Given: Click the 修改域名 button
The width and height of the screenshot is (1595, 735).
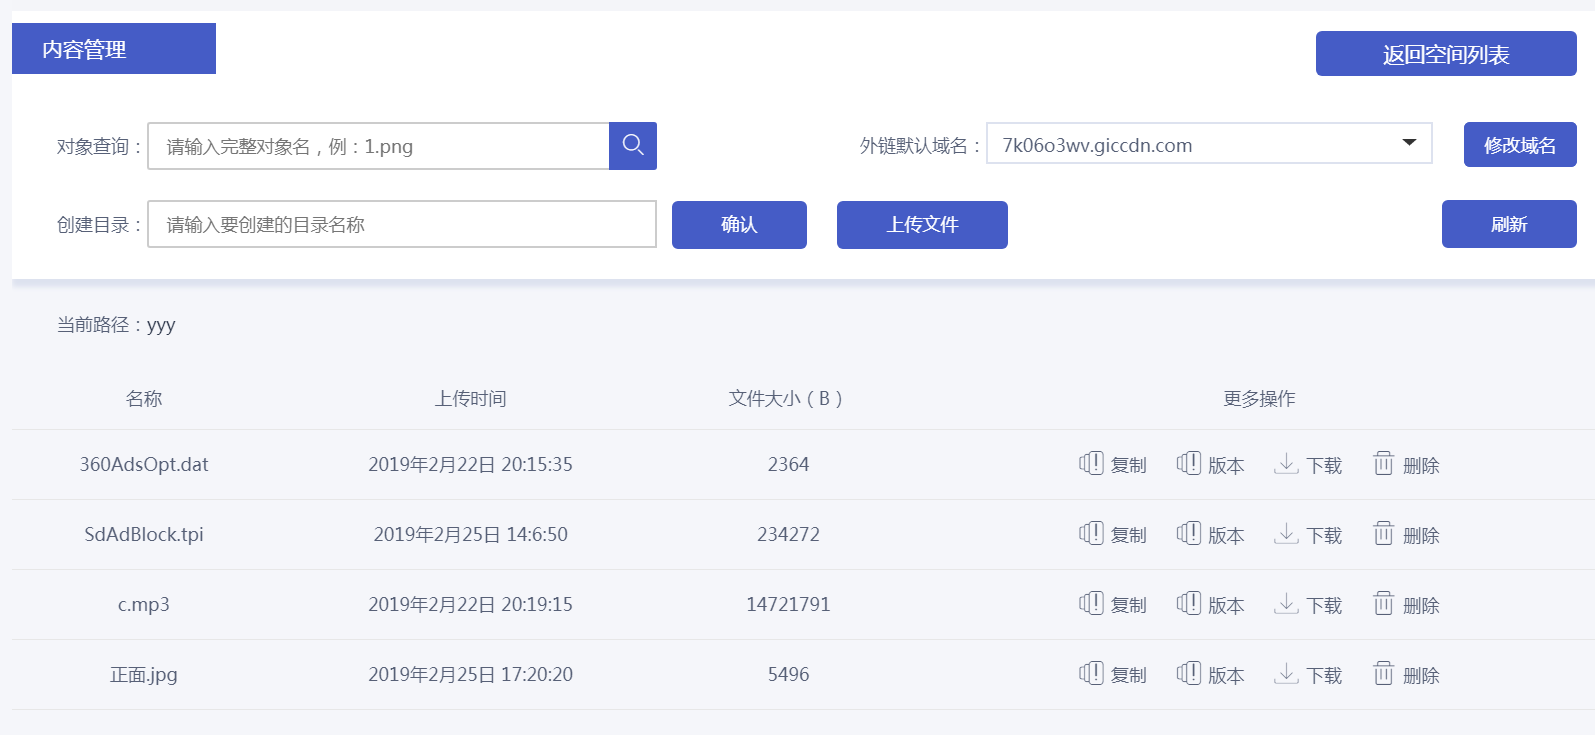Looking at the screenshot, I should point(1520,145).
